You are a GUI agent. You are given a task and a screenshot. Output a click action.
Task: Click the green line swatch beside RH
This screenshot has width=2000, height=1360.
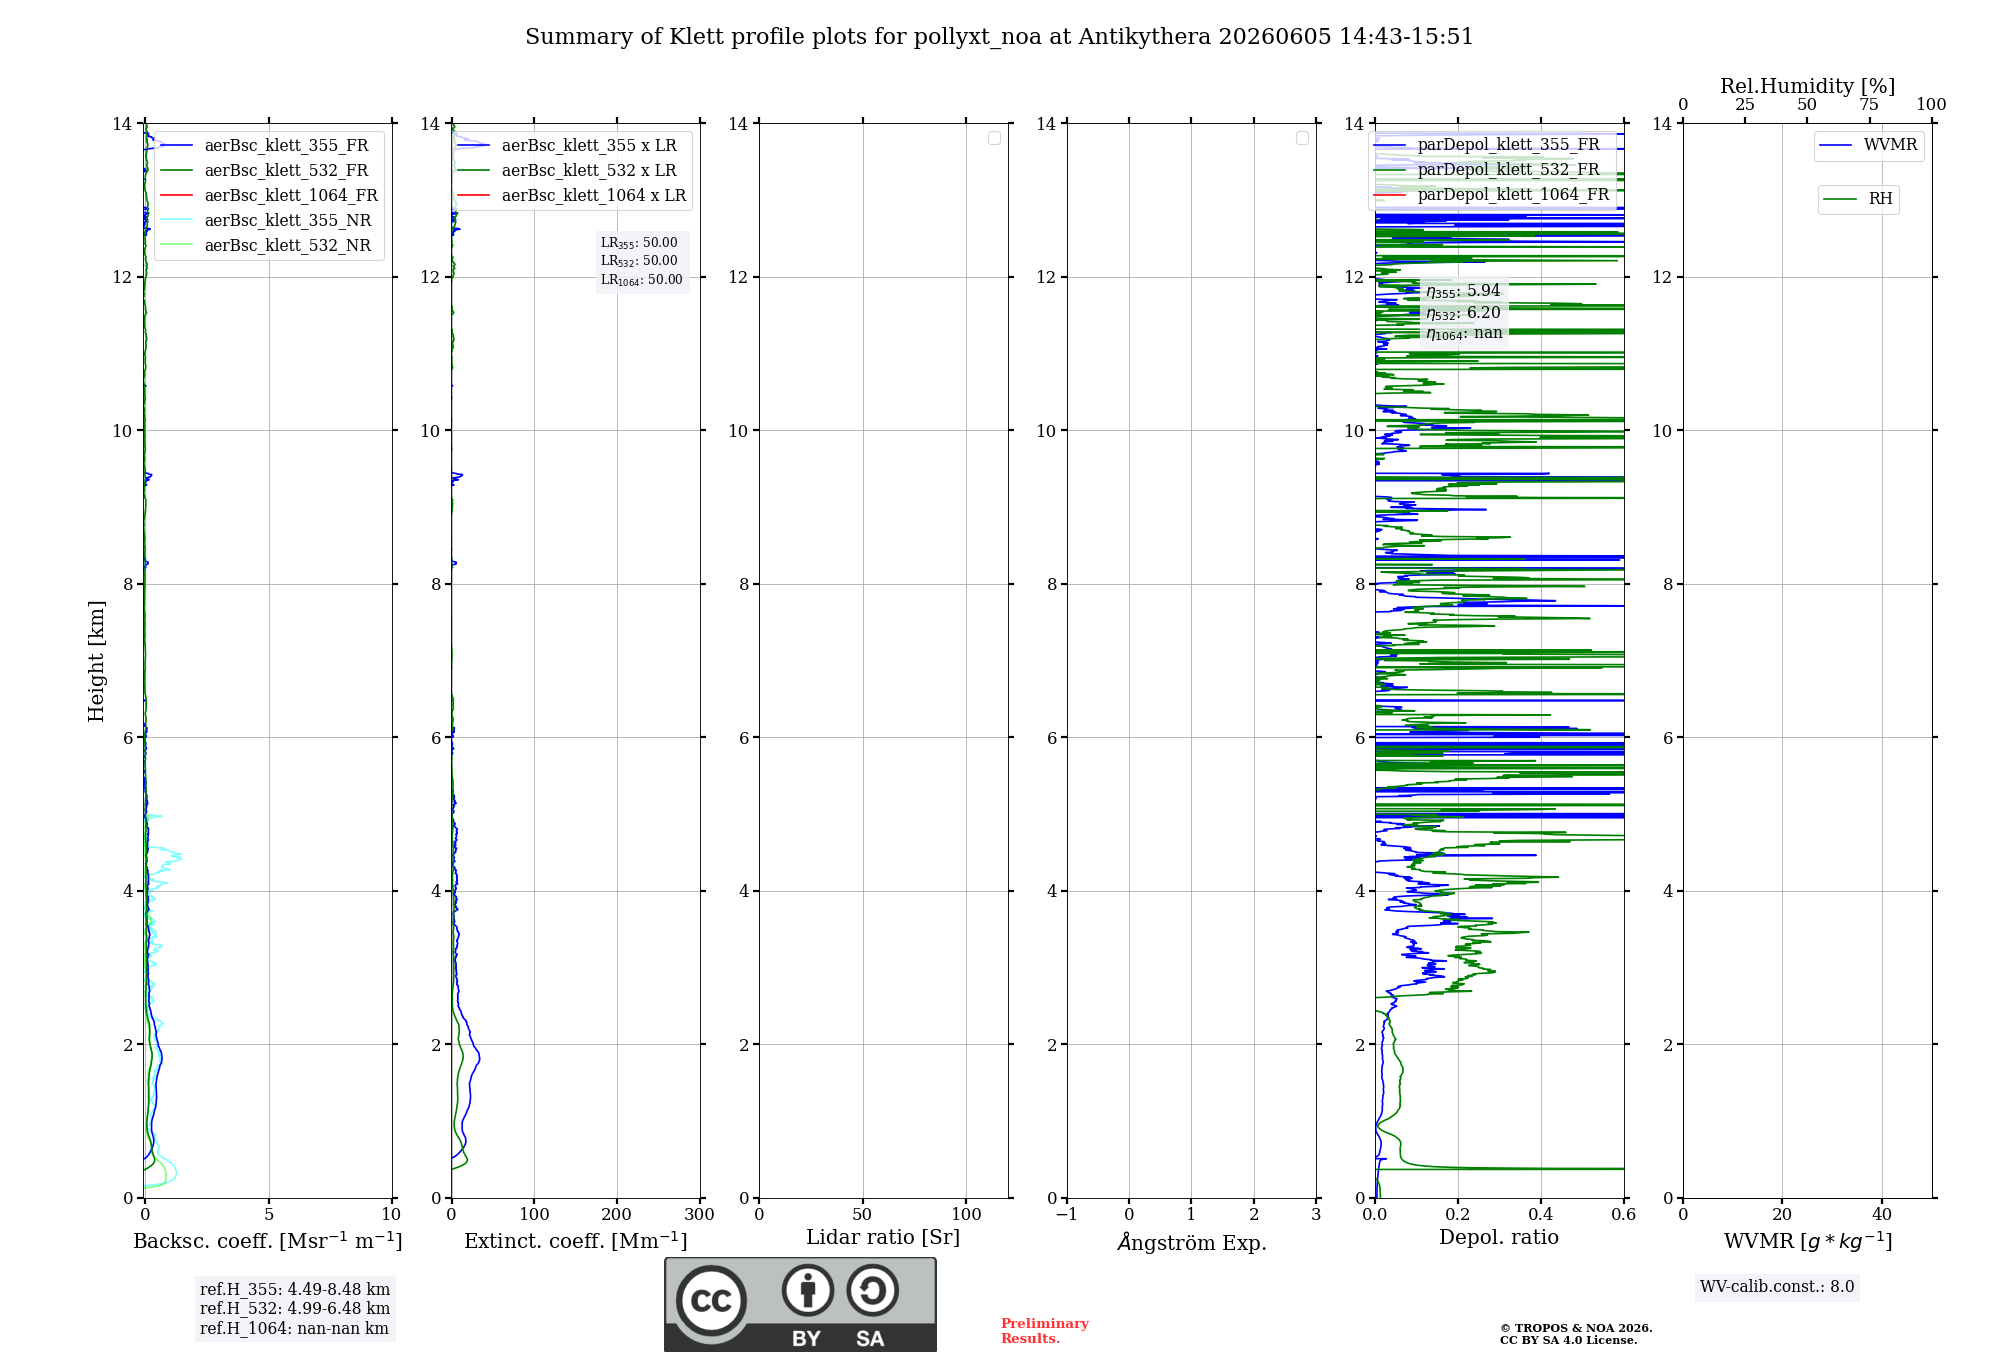coord(1840,200)
